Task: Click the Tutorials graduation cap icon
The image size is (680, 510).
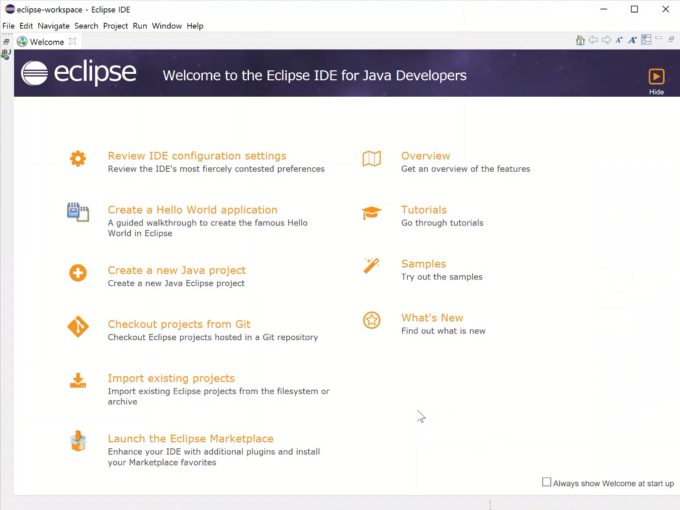Action: pos(372,213)
